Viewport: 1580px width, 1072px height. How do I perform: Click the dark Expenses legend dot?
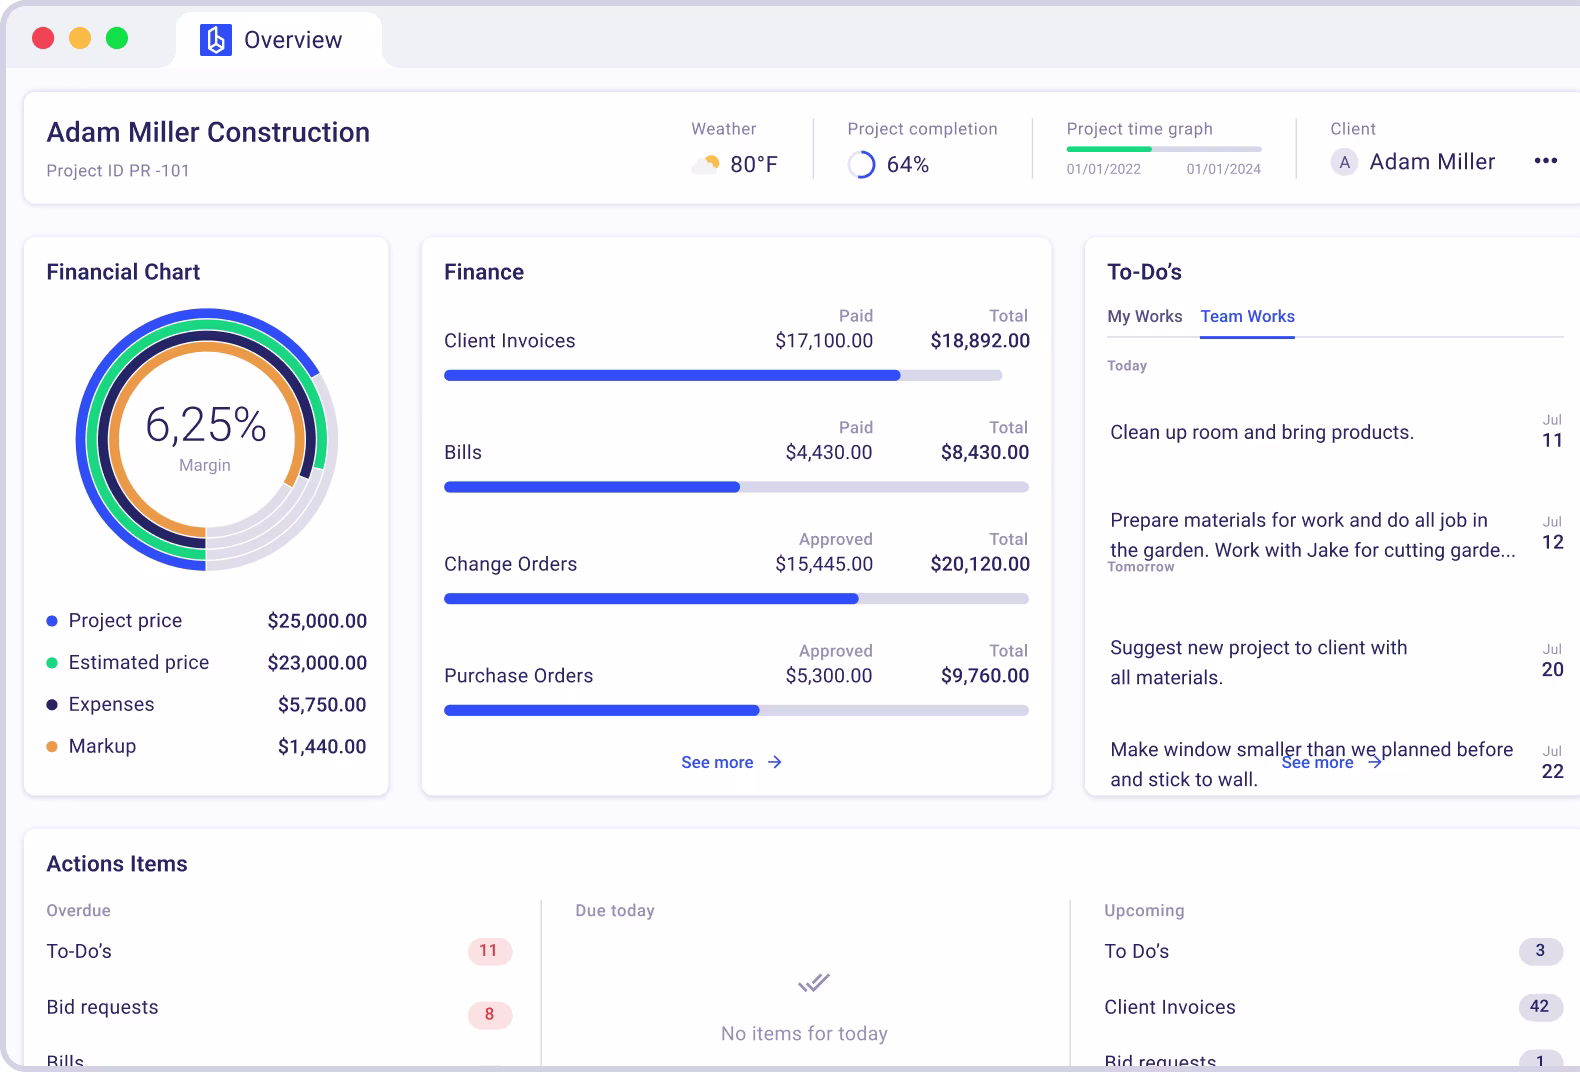pyautogui.click(x=52, y=705)
